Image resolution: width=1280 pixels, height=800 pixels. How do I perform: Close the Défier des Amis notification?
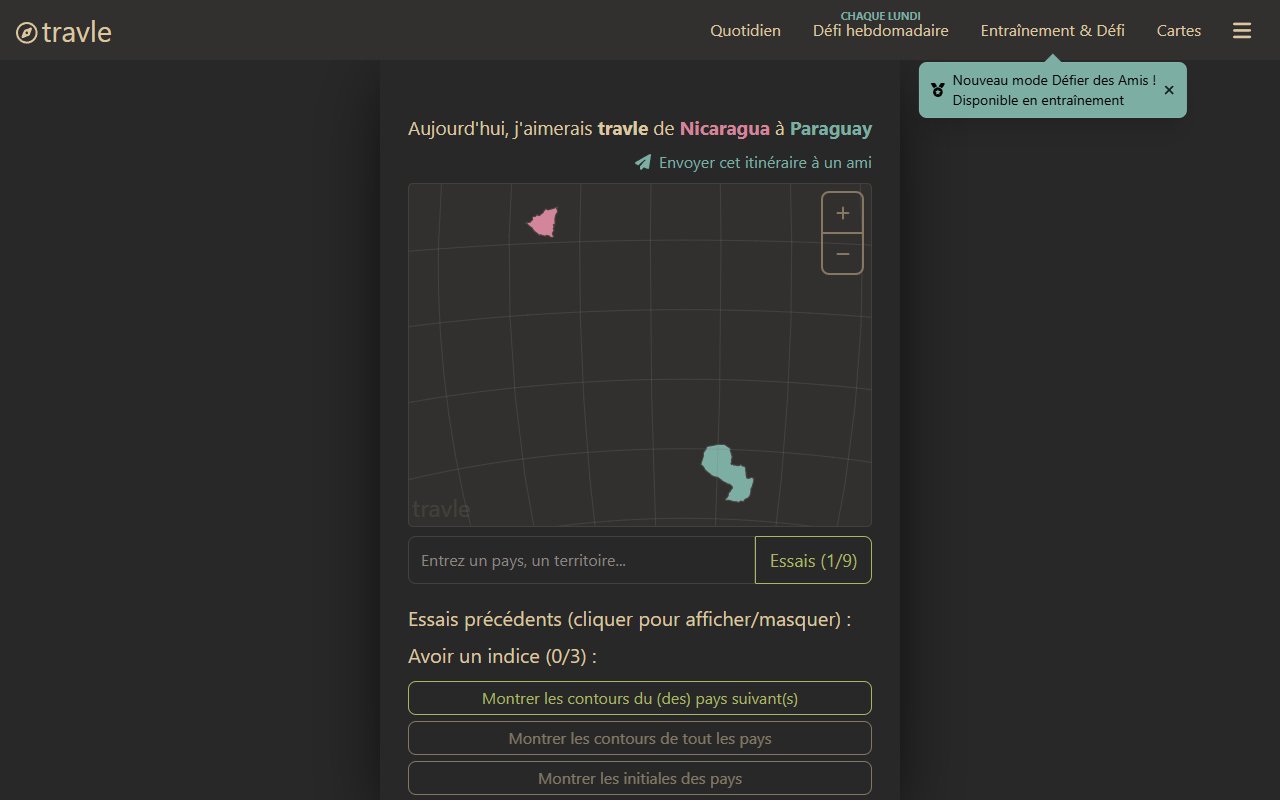coord(1169,90)
